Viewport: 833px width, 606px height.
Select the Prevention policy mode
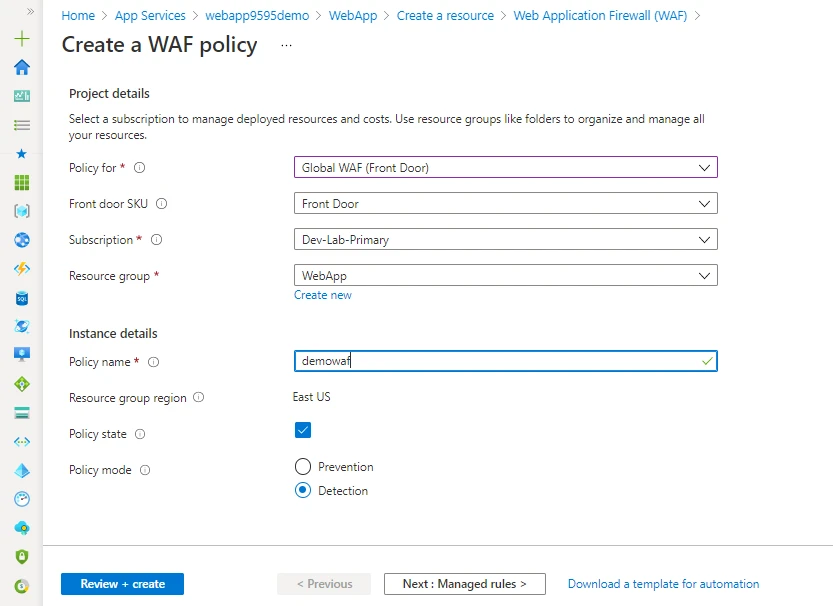pyautogui.click(x=302, y=466)
